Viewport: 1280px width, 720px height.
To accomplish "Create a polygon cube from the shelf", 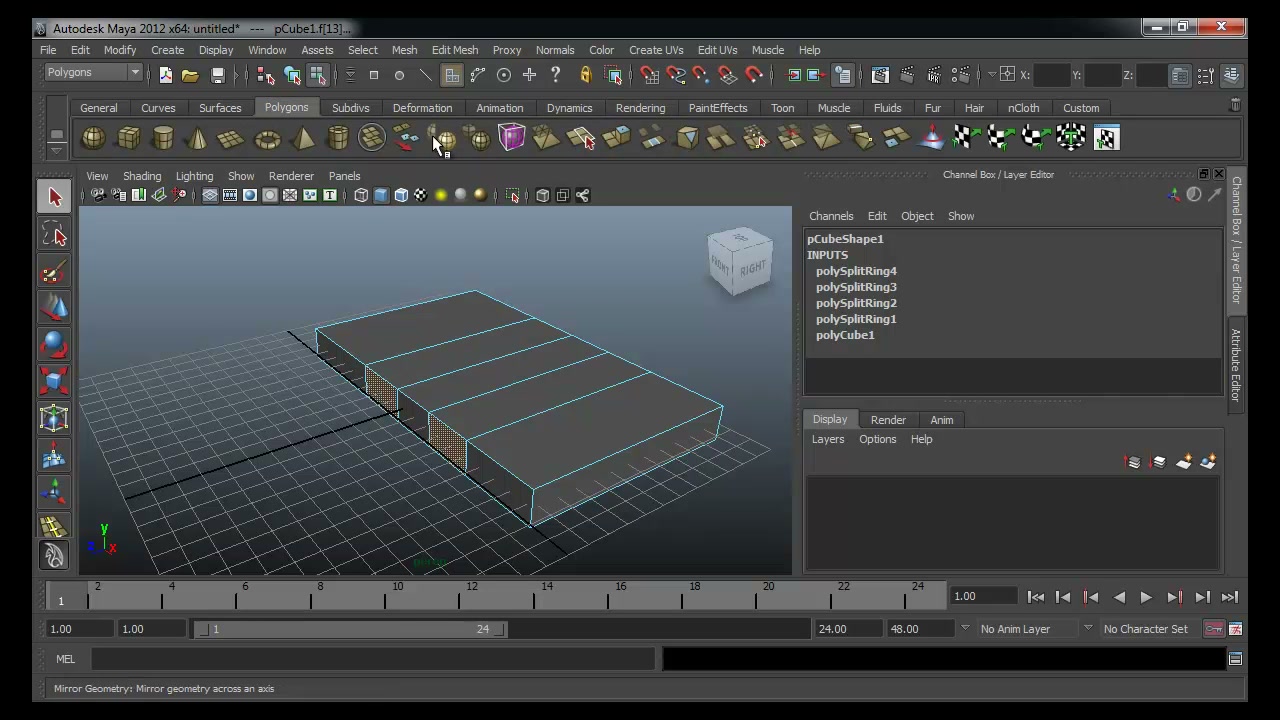I will [128, 138].
